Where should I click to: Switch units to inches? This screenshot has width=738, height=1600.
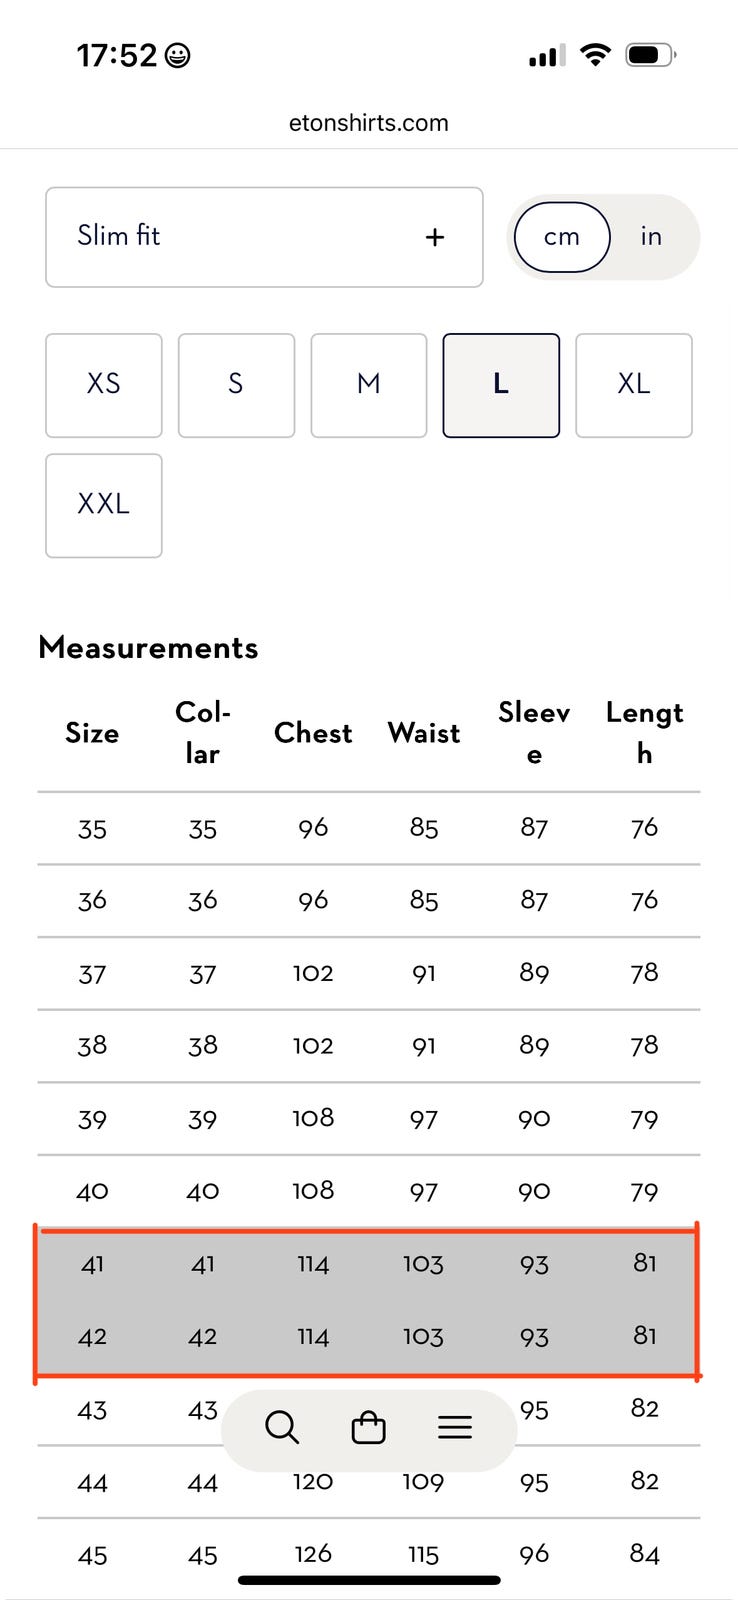[x=651, y=237]
